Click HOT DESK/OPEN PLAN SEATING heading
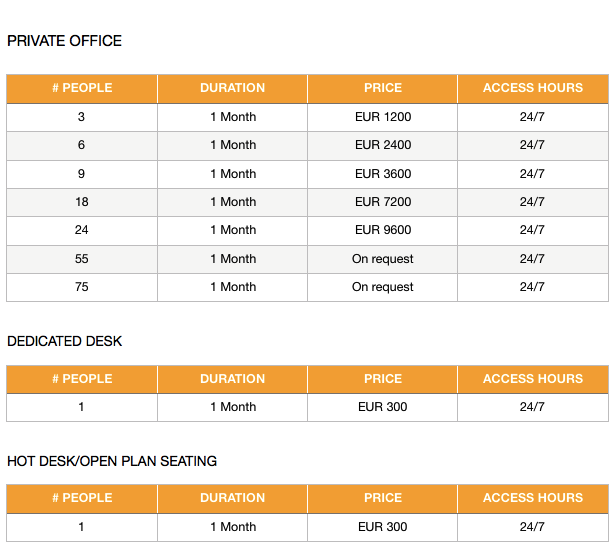 click(112, 461)
